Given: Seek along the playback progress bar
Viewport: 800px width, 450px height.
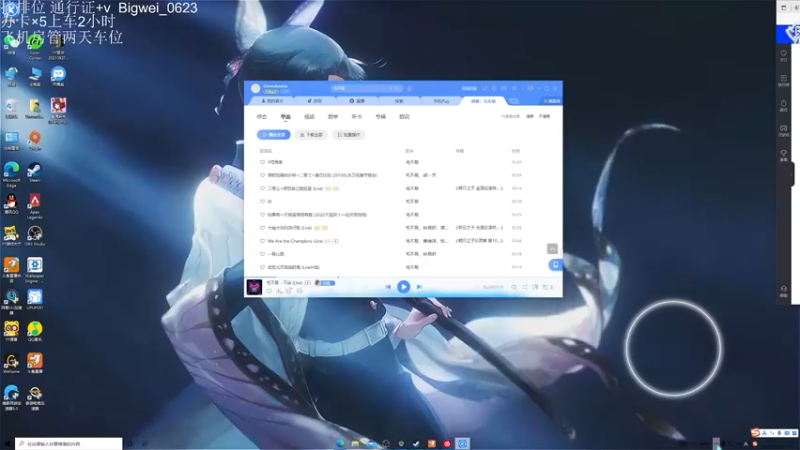Looking at the screenshot, I should tap(403, 278).
